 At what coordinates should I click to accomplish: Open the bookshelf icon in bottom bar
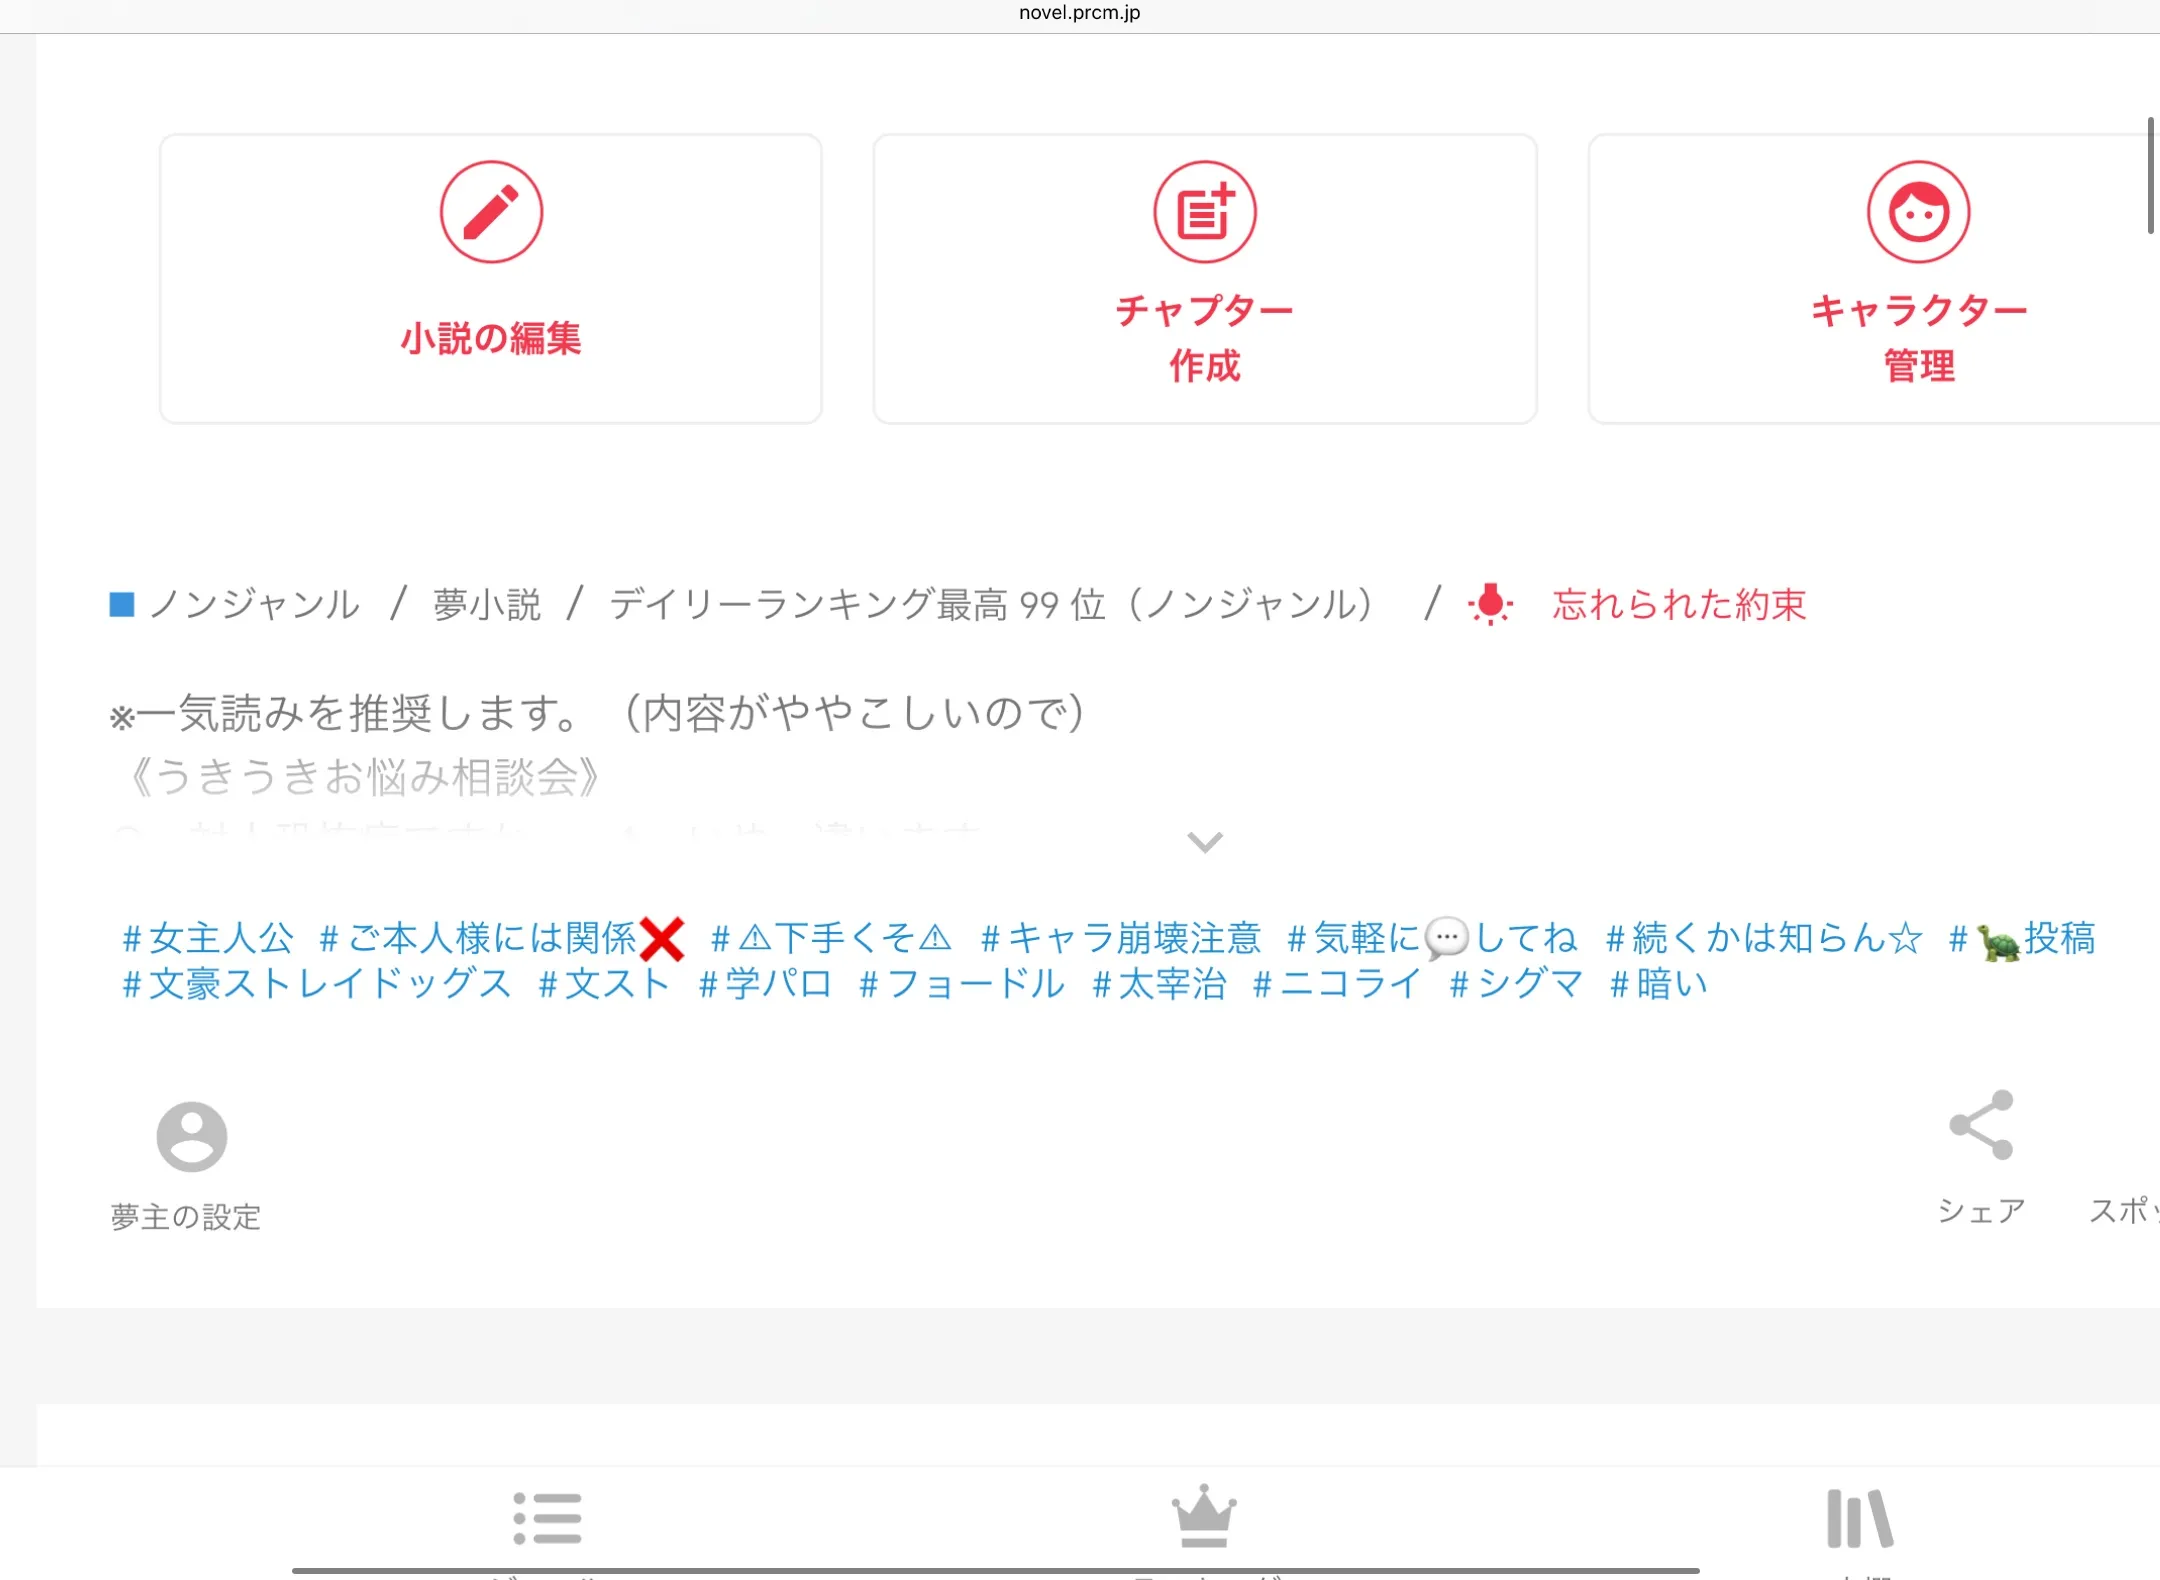(x=1859, y=1518)
